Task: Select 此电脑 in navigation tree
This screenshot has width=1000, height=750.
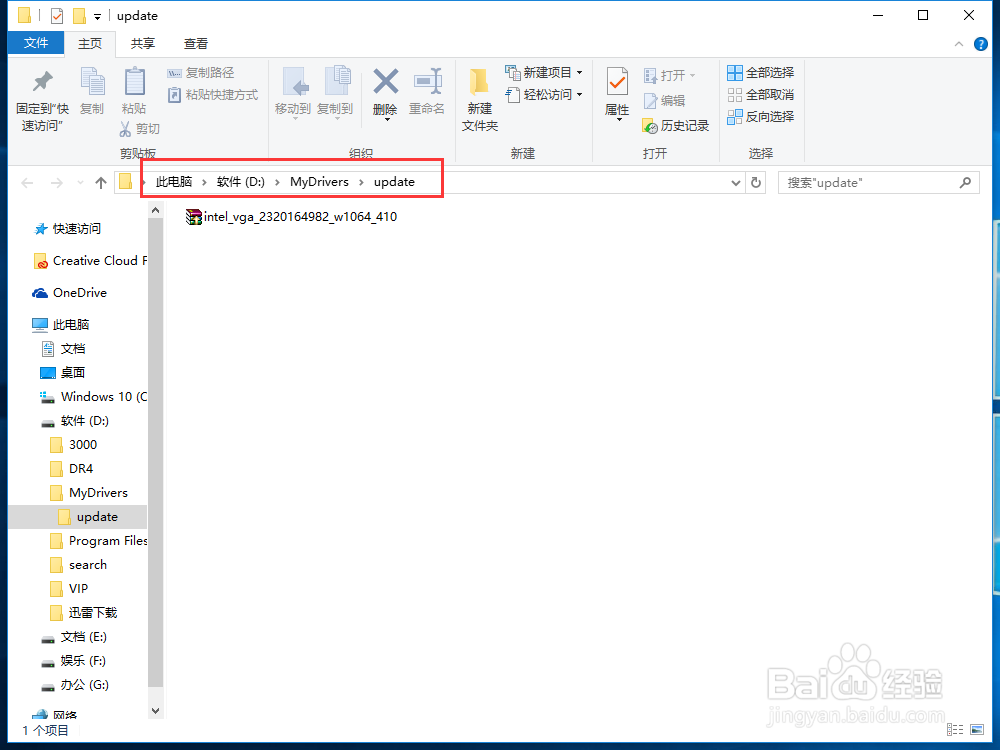Action: tap(61, 325)
